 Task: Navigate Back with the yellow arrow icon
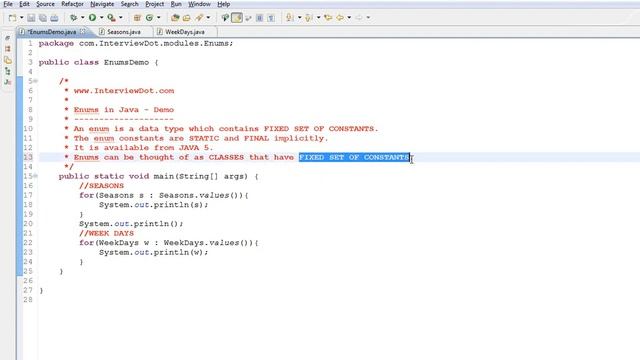coord(340,18)
